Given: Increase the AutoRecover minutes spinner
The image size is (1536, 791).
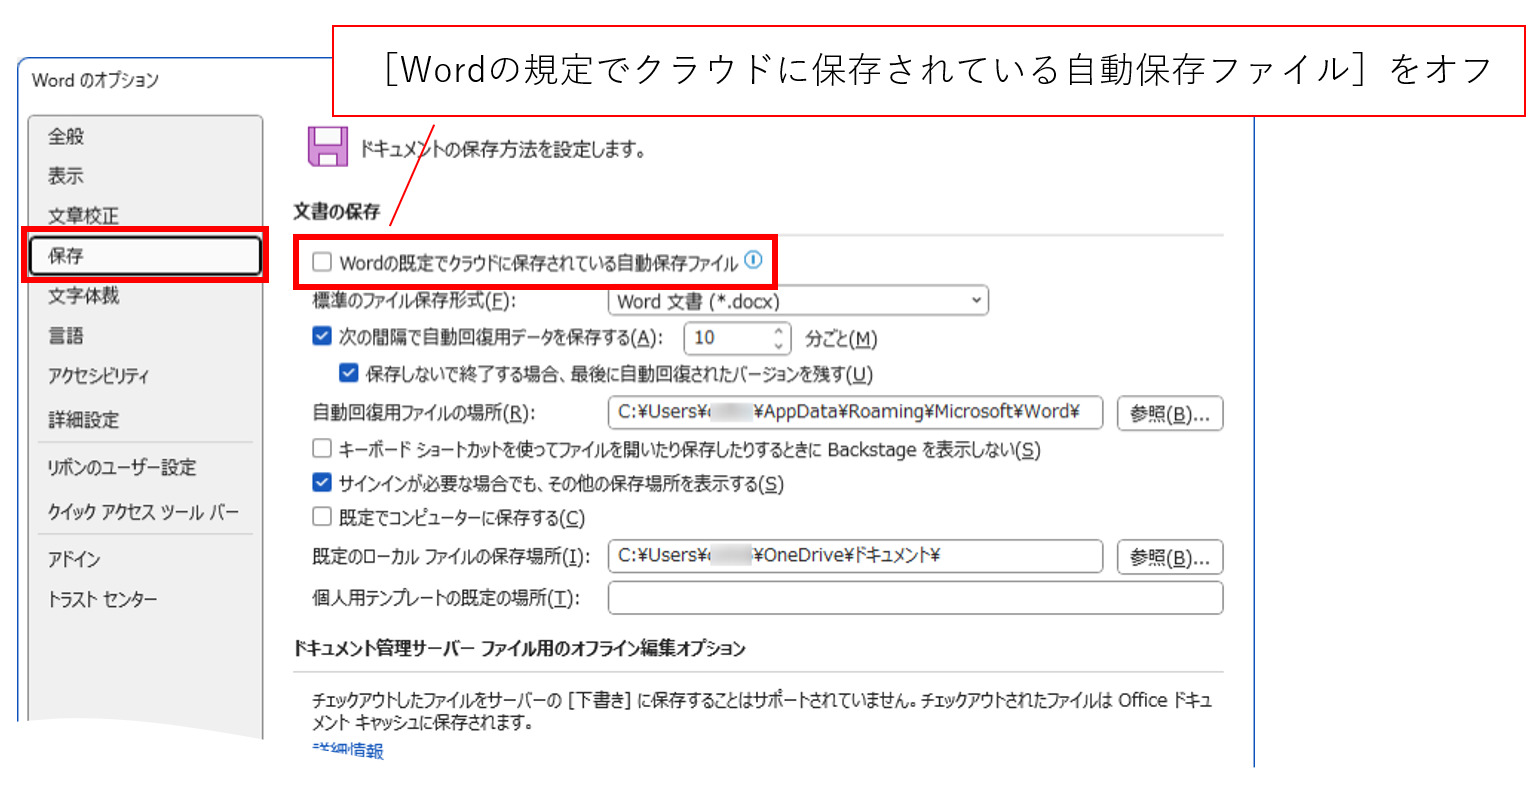Looking at the screenshot, I should click(778, 331).
